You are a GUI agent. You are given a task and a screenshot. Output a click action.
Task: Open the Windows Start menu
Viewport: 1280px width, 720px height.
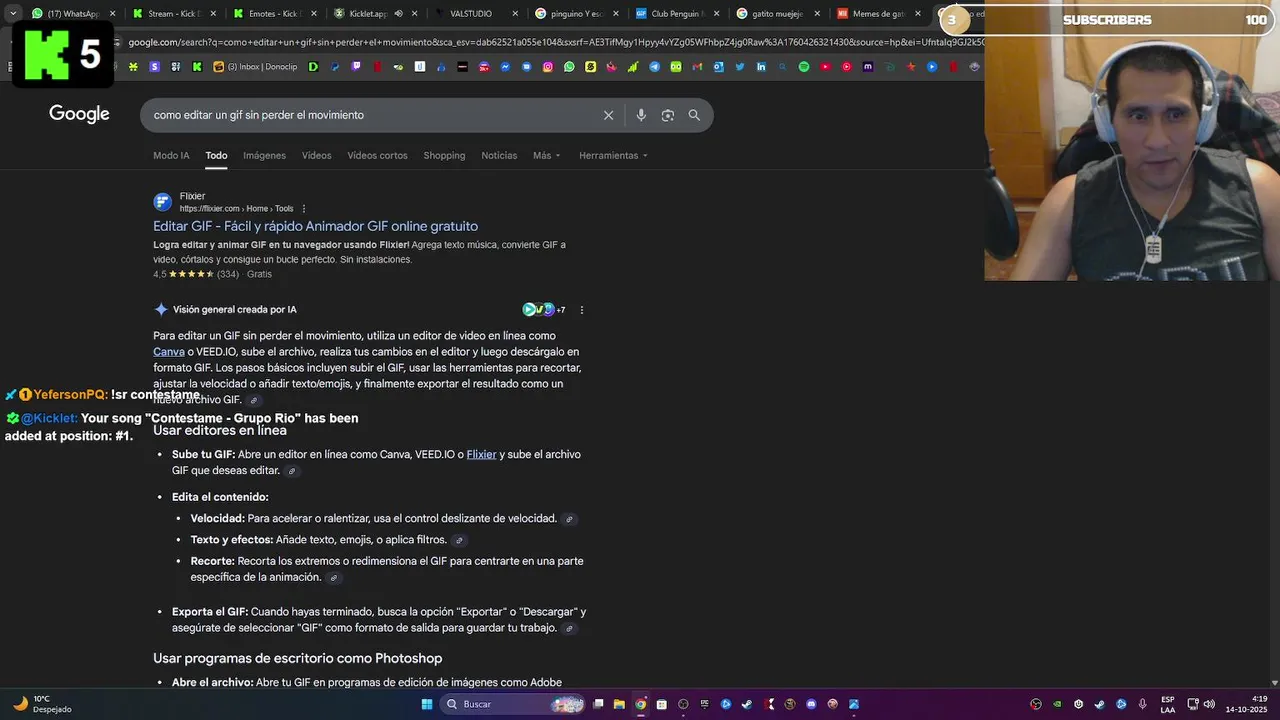tap(427, 704)
